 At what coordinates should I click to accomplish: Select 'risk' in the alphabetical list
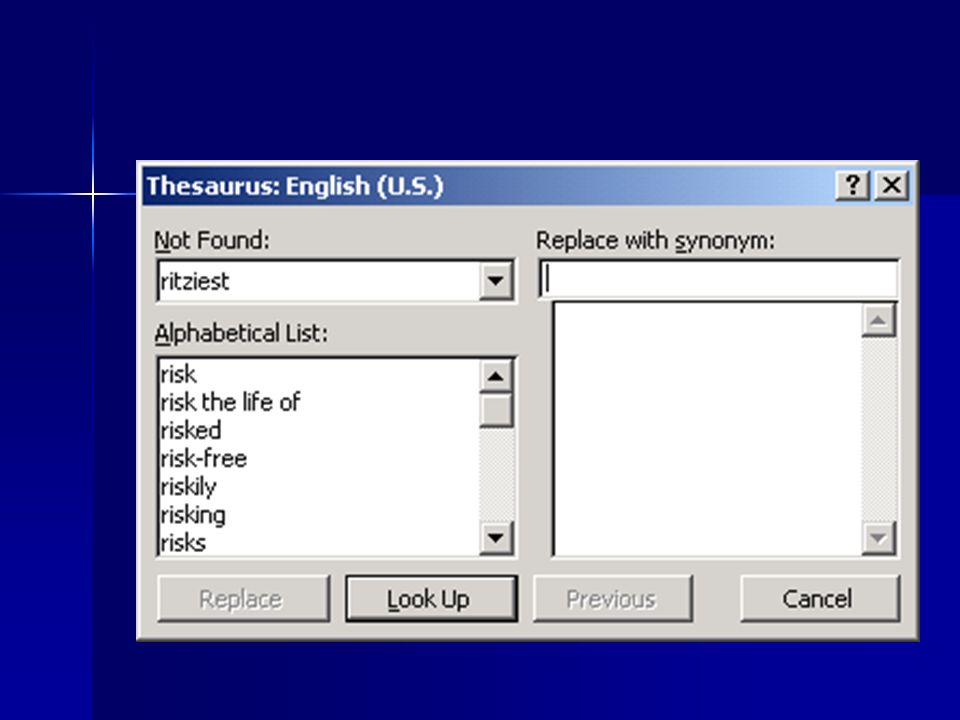pyautogui.click(x=319, y=374)
